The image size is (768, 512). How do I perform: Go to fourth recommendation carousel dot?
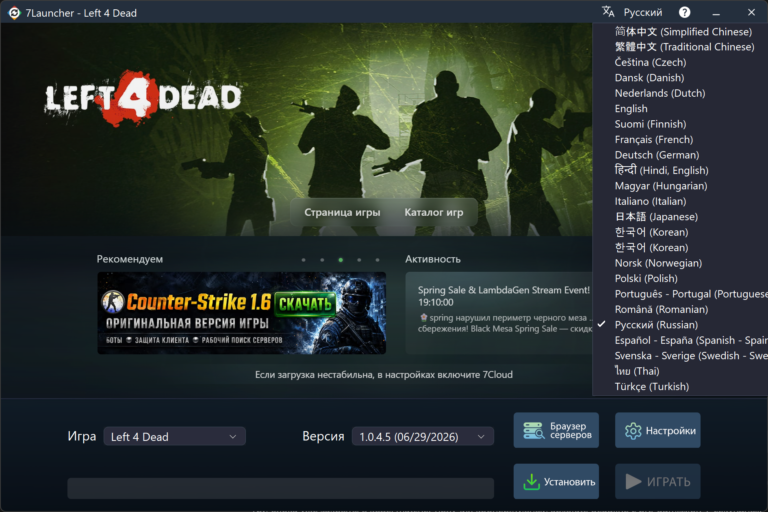(359, 260)
